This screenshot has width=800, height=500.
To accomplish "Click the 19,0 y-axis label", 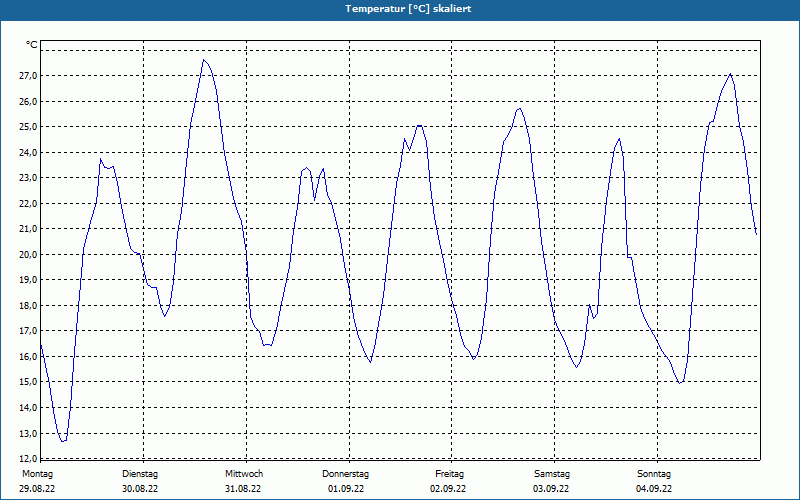I will [28, 280].
